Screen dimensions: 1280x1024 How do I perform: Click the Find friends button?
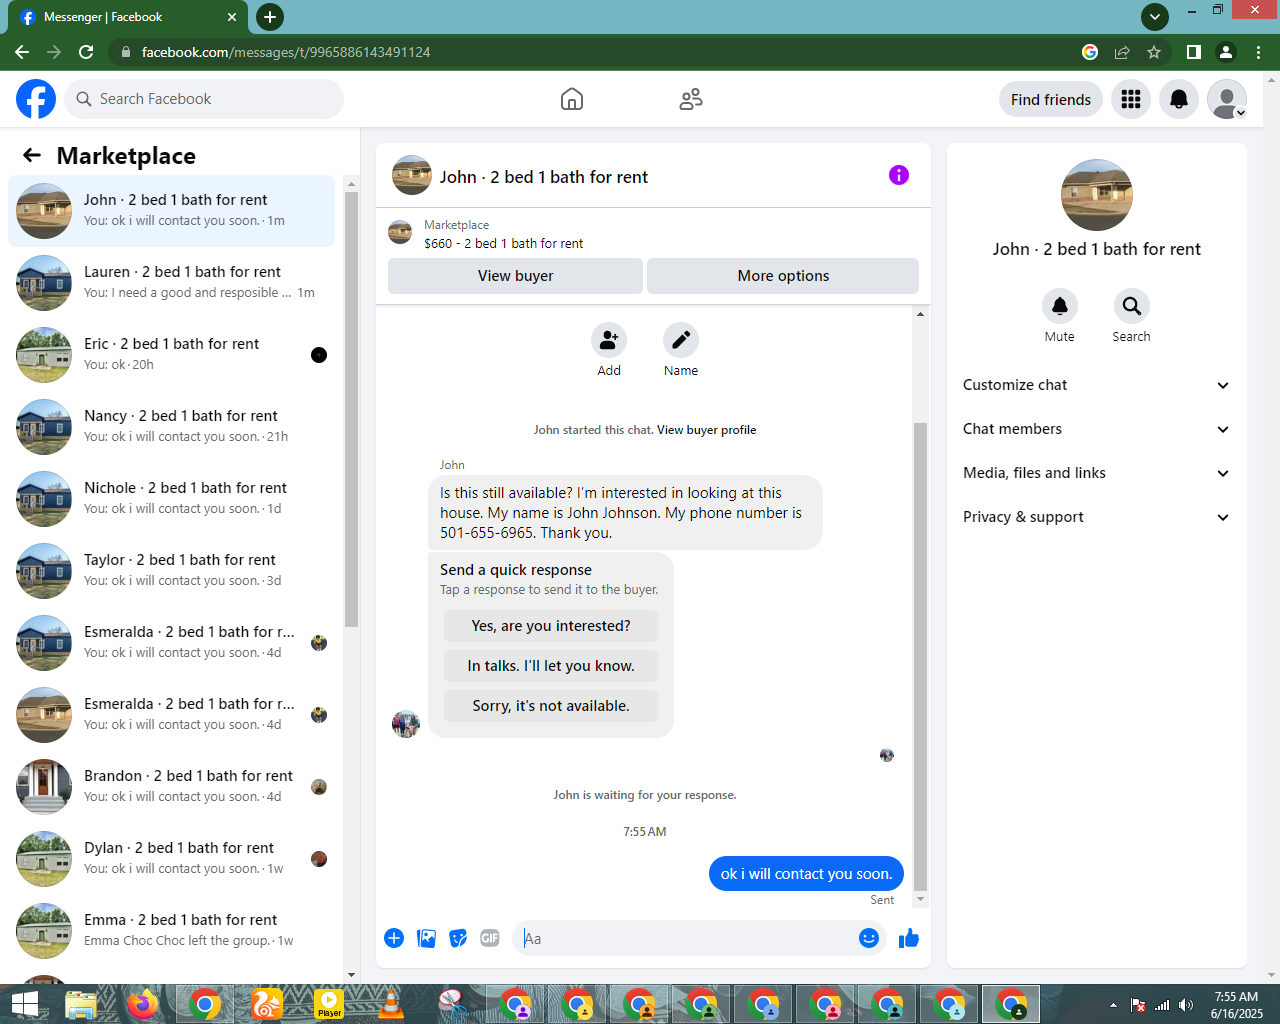click(1051, 99)
